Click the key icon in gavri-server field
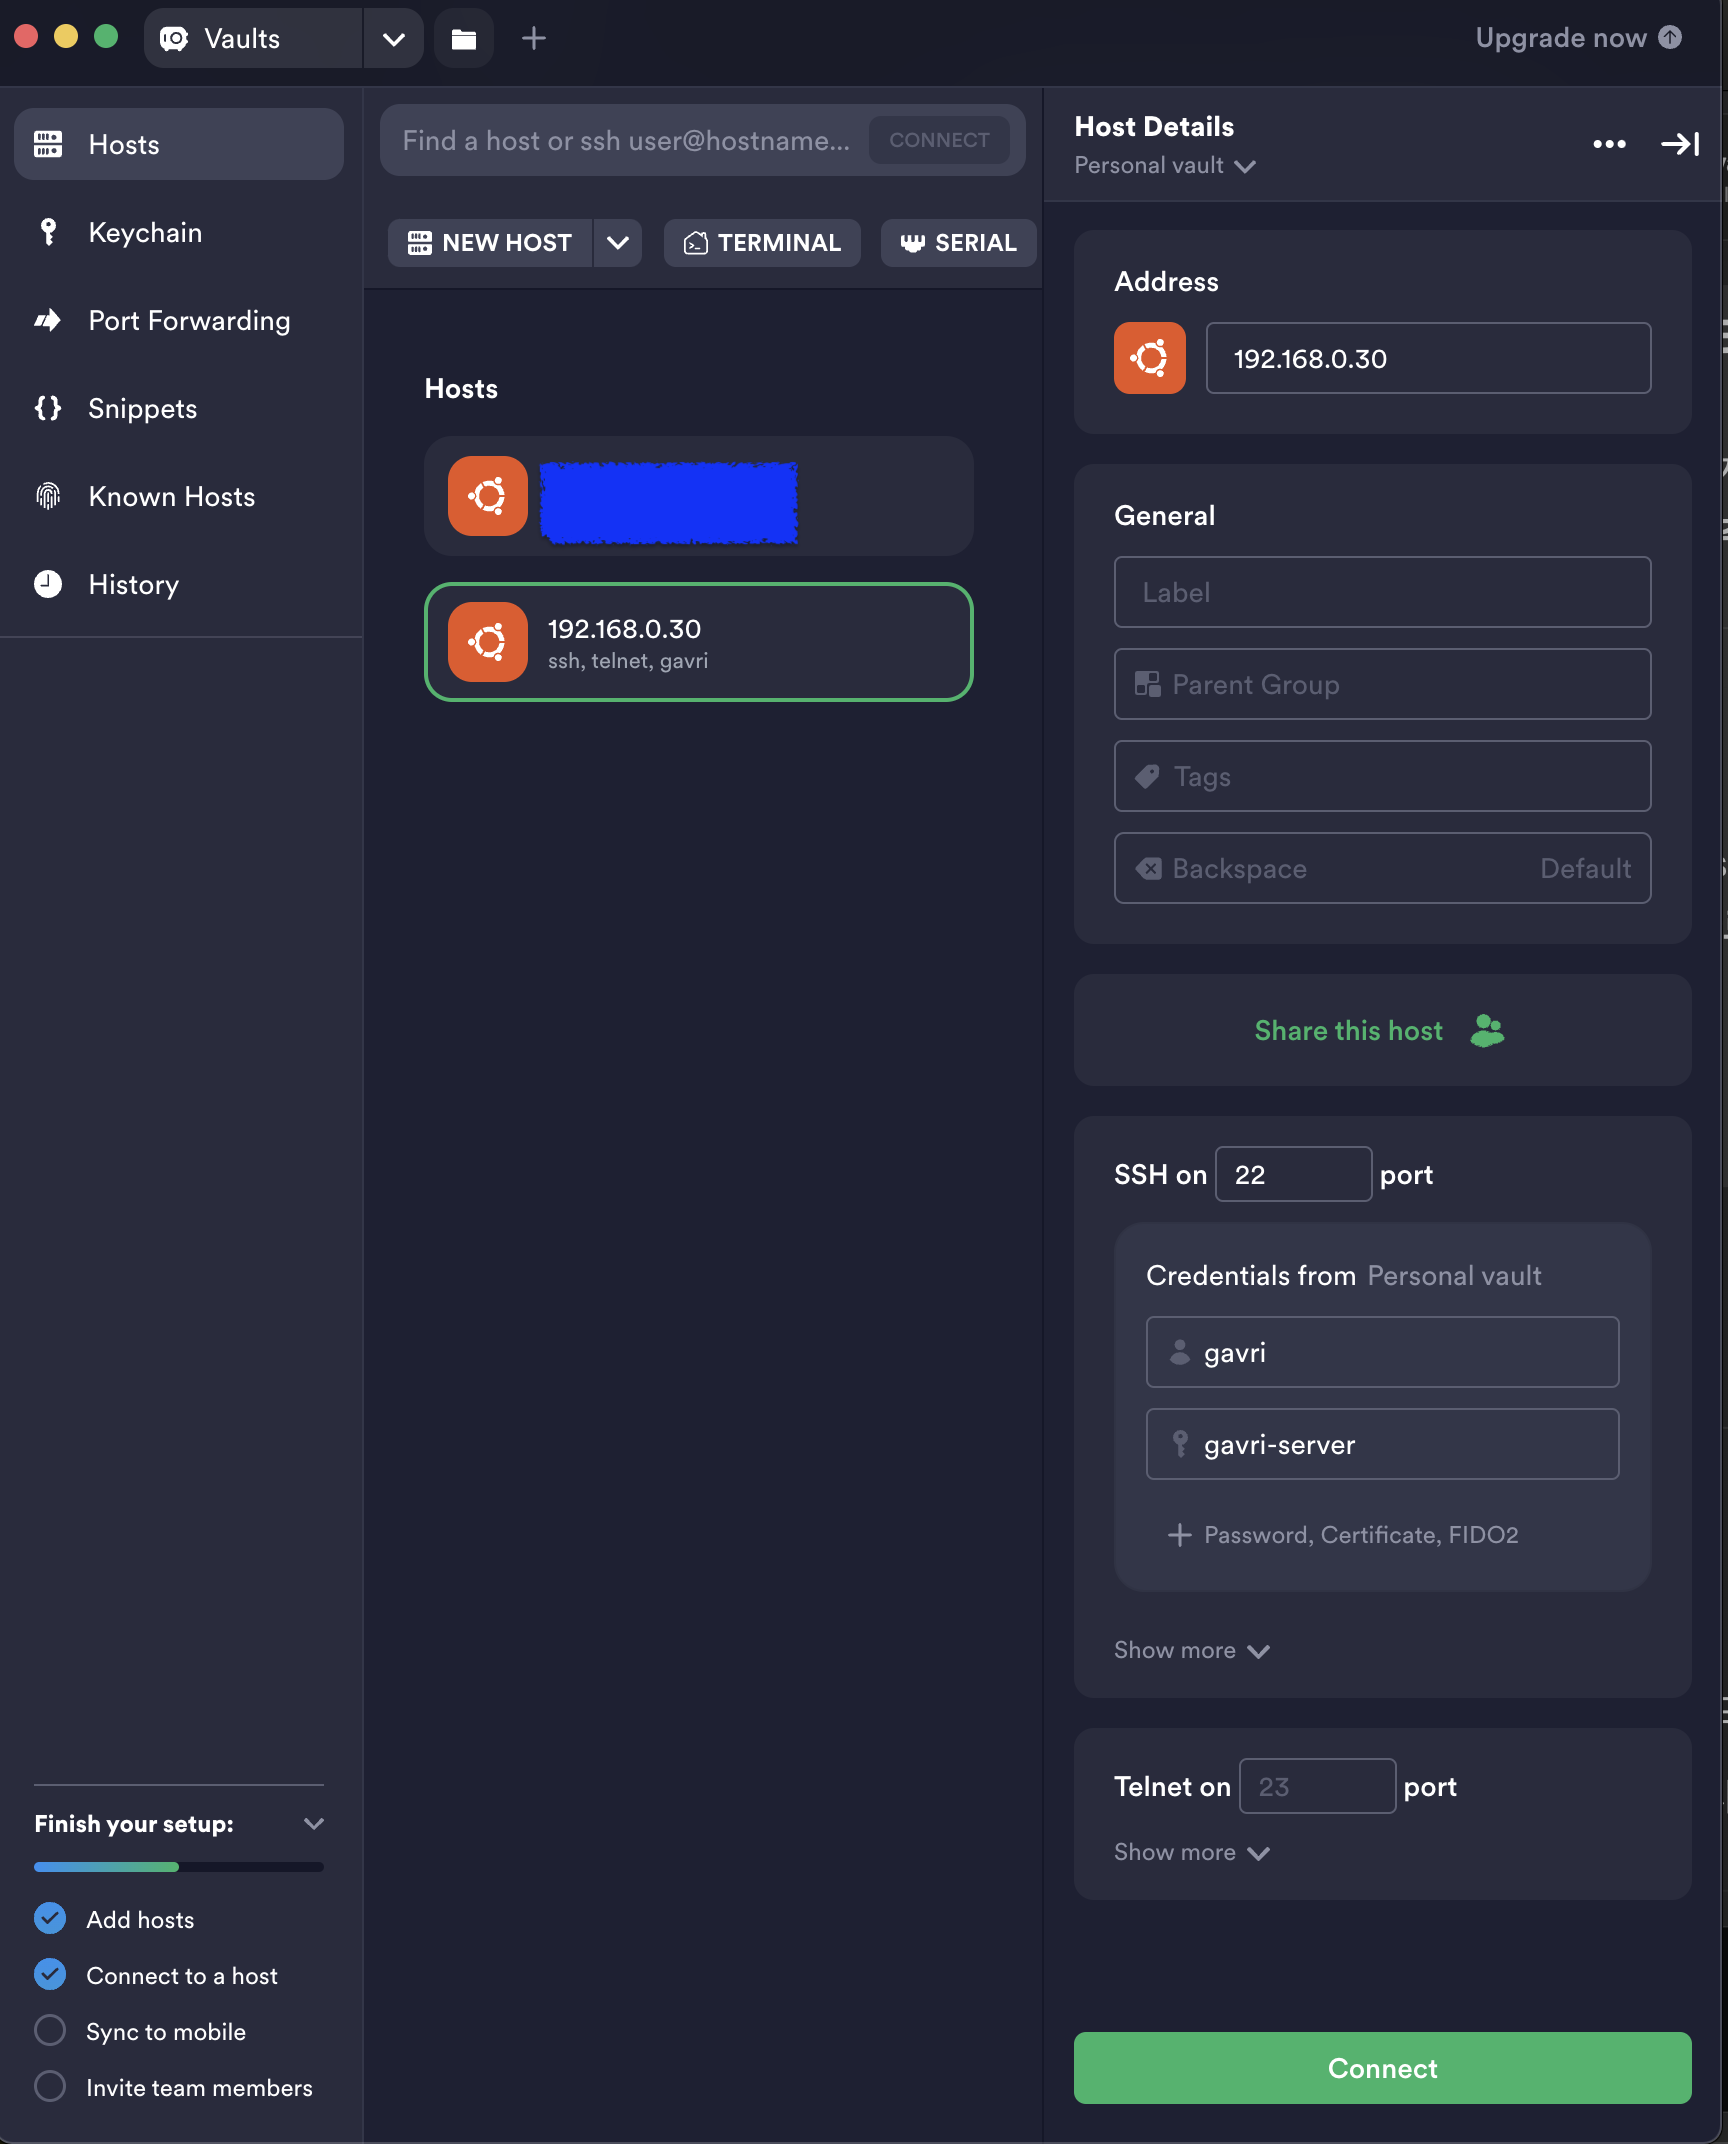This screenshot has width=1728, height=2144. (x=1180, y=1444)
